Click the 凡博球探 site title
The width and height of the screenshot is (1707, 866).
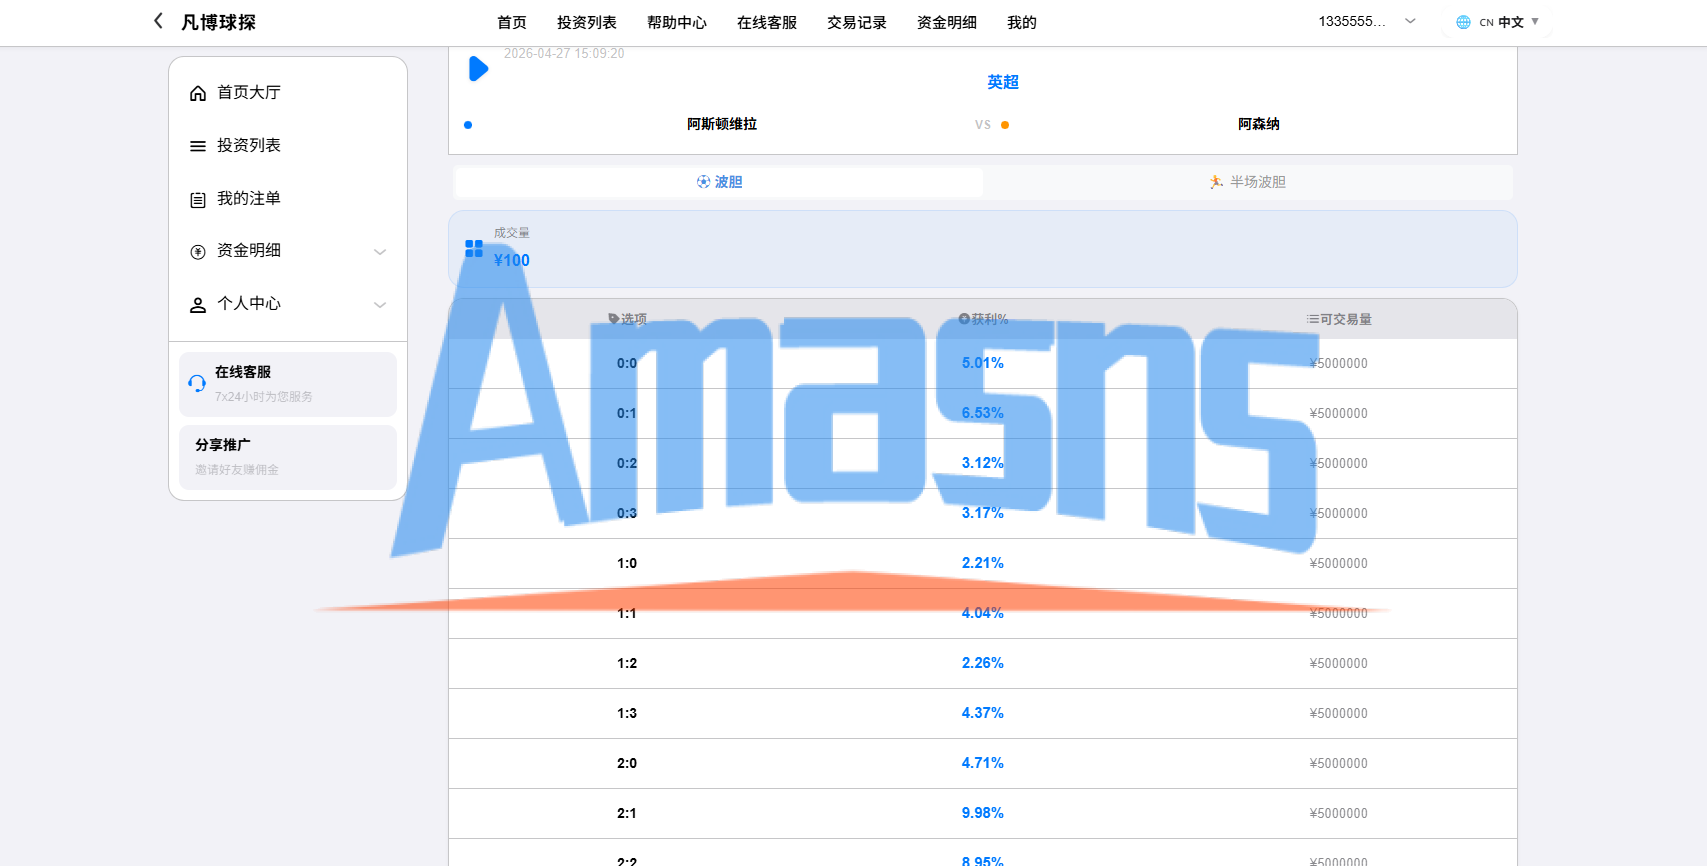click(x=218, y=22)
